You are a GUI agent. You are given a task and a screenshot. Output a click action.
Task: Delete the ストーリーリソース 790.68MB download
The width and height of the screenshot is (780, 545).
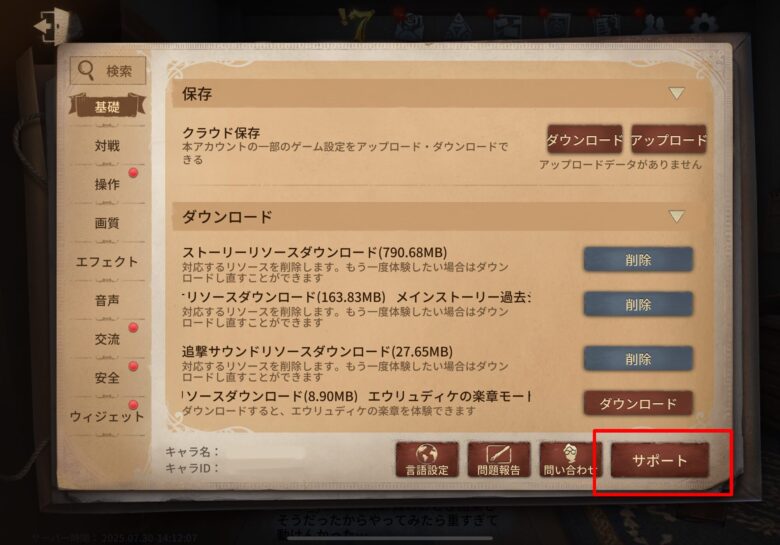(x=638, y=260)
